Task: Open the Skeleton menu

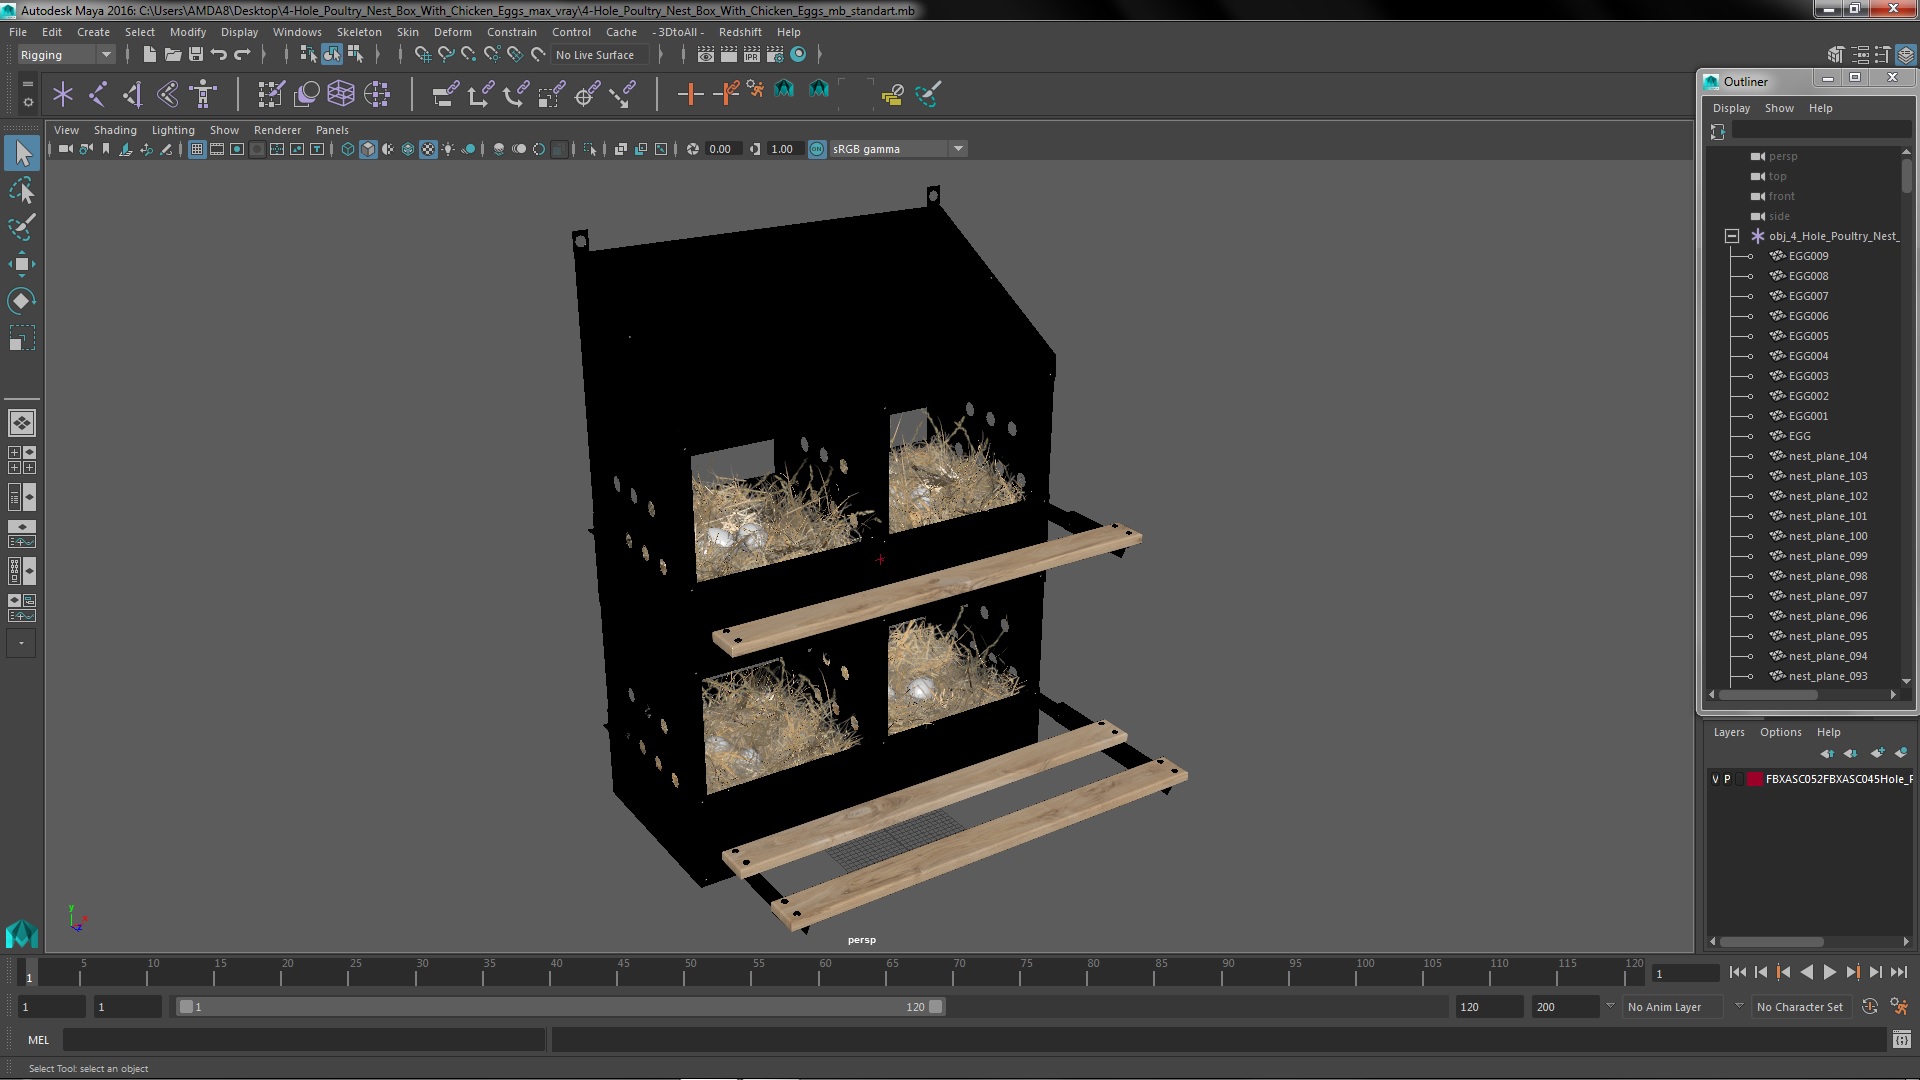Action: (x=358, y=32)
